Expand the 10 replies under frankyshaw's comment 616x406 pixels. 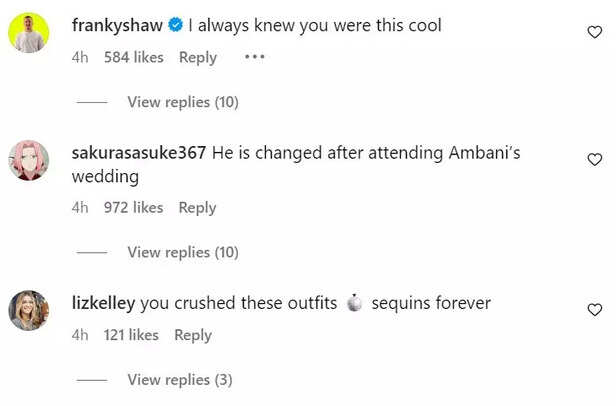[182, 102]
